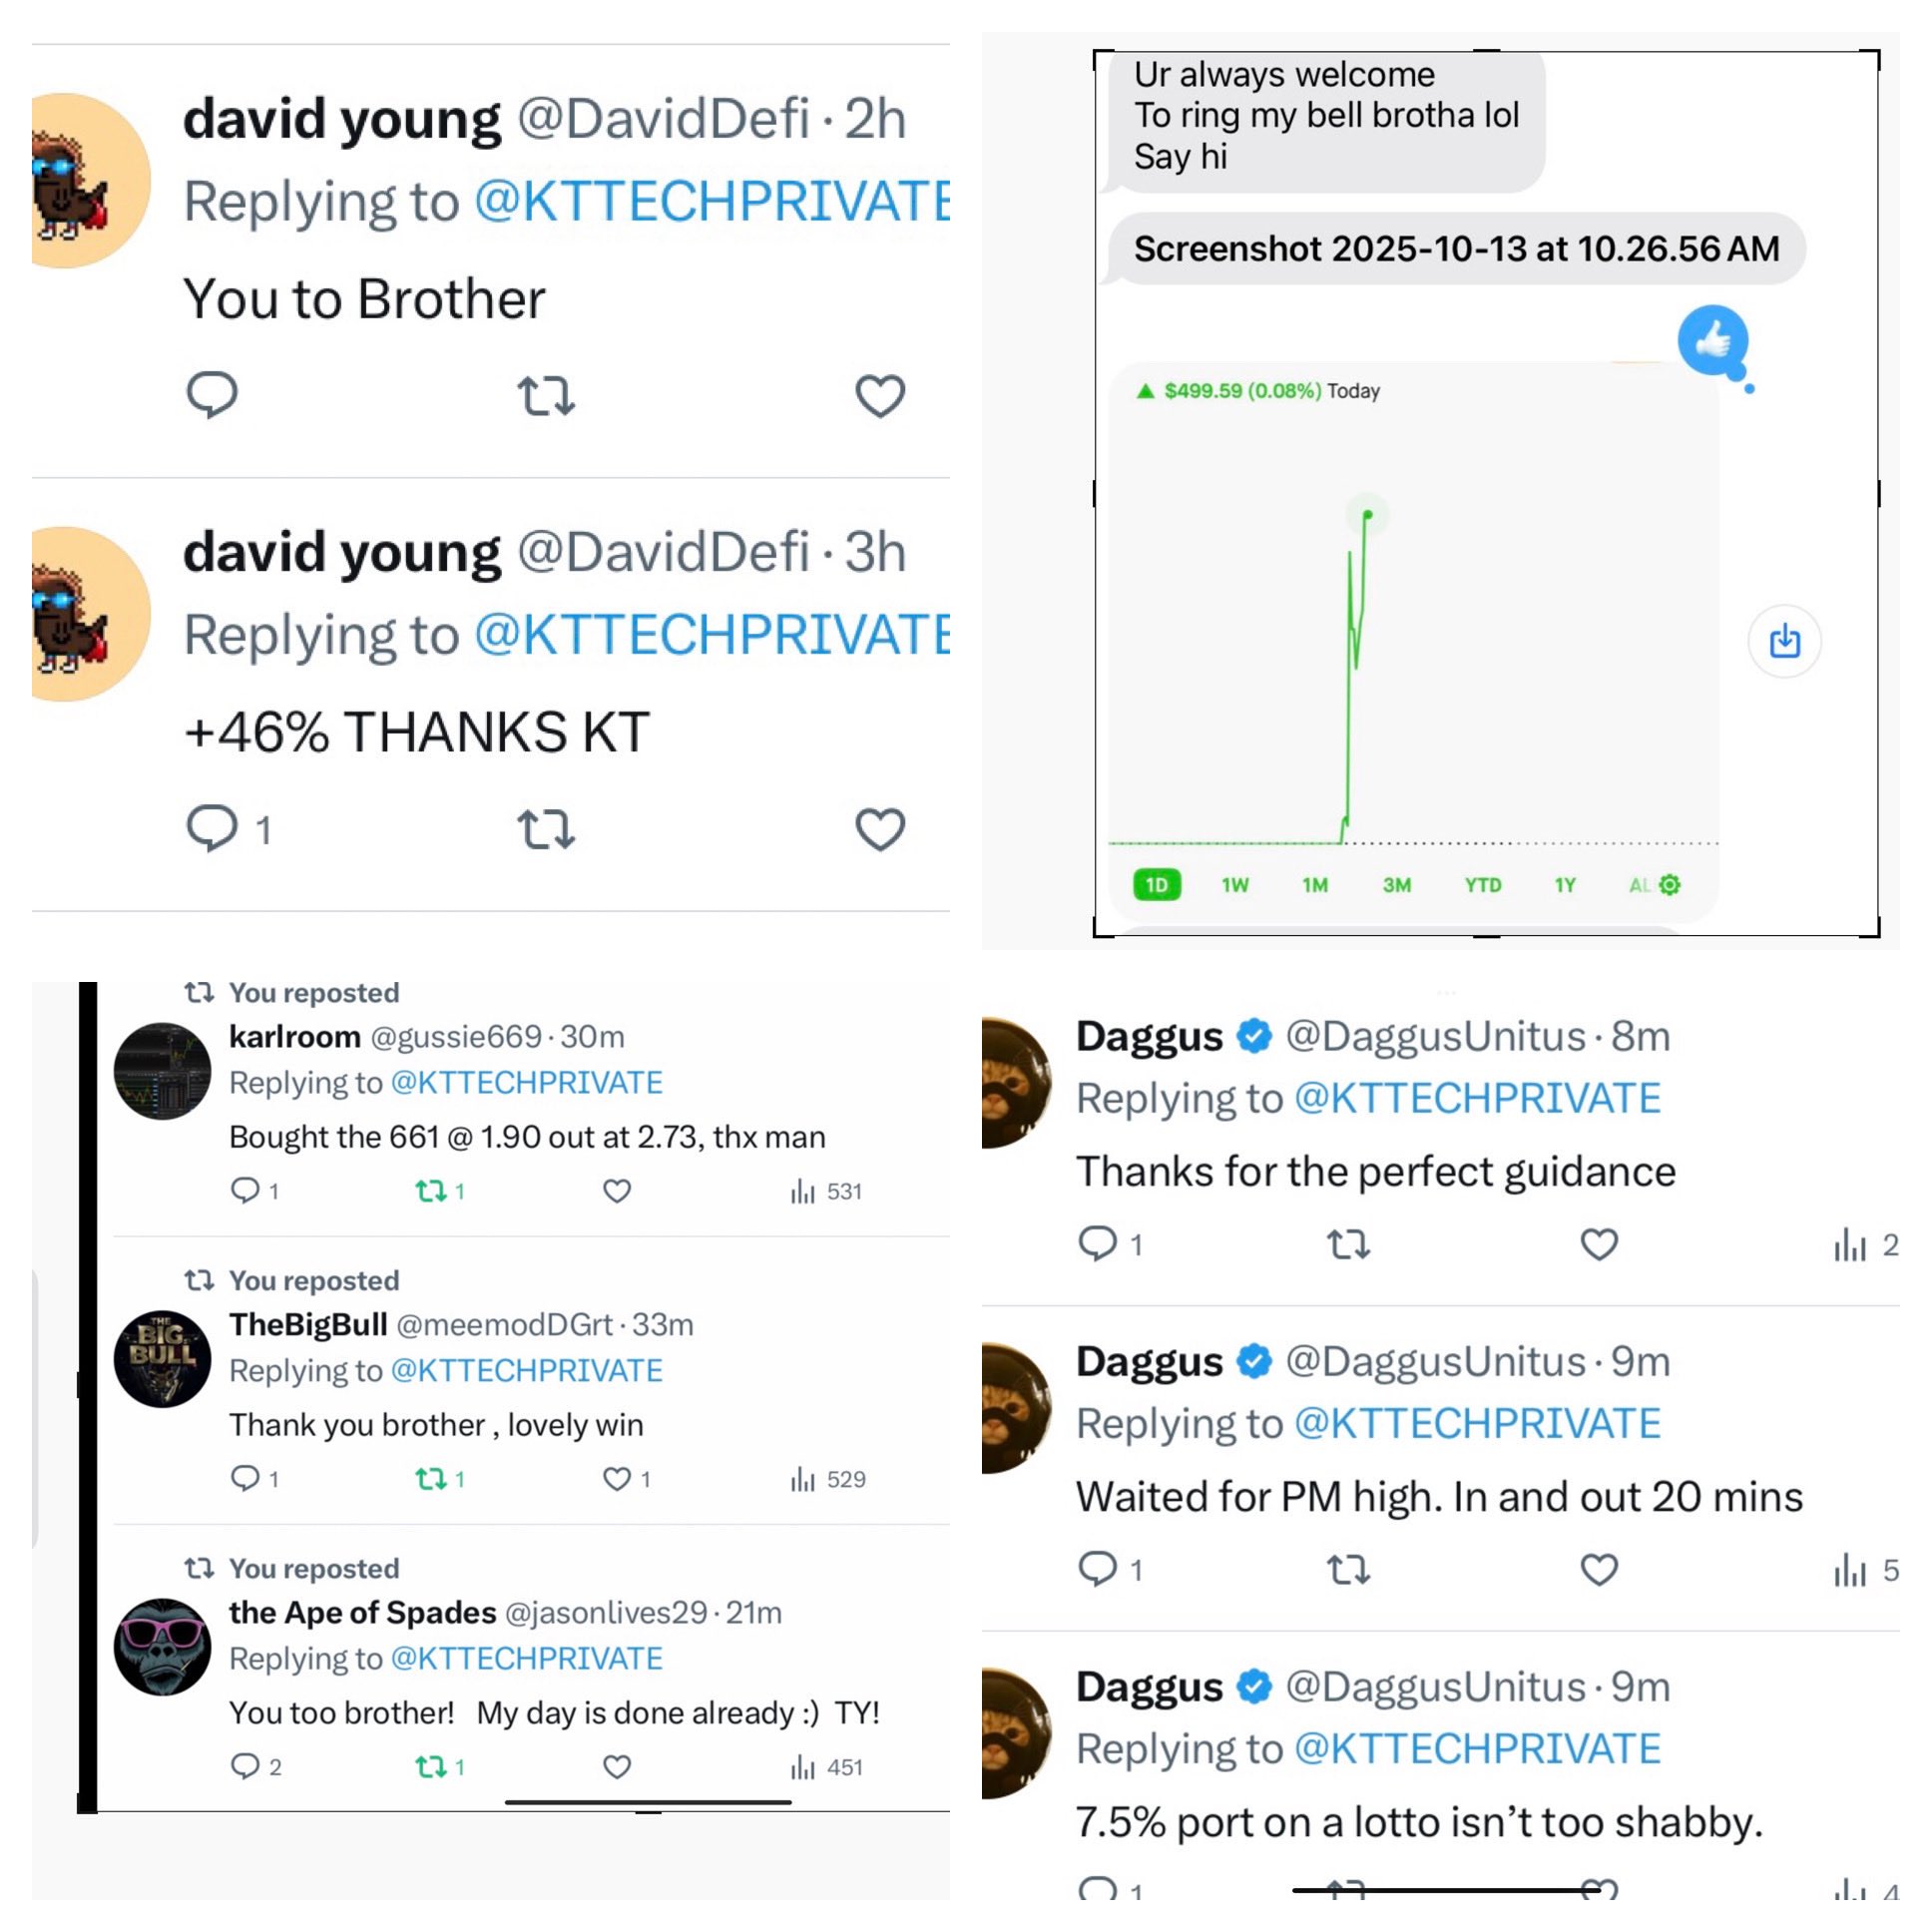Open TheBigBull's profile avatar
Viewport: 1932px width, 1932px height.
pyautogui.click(x=162, y=1358)
